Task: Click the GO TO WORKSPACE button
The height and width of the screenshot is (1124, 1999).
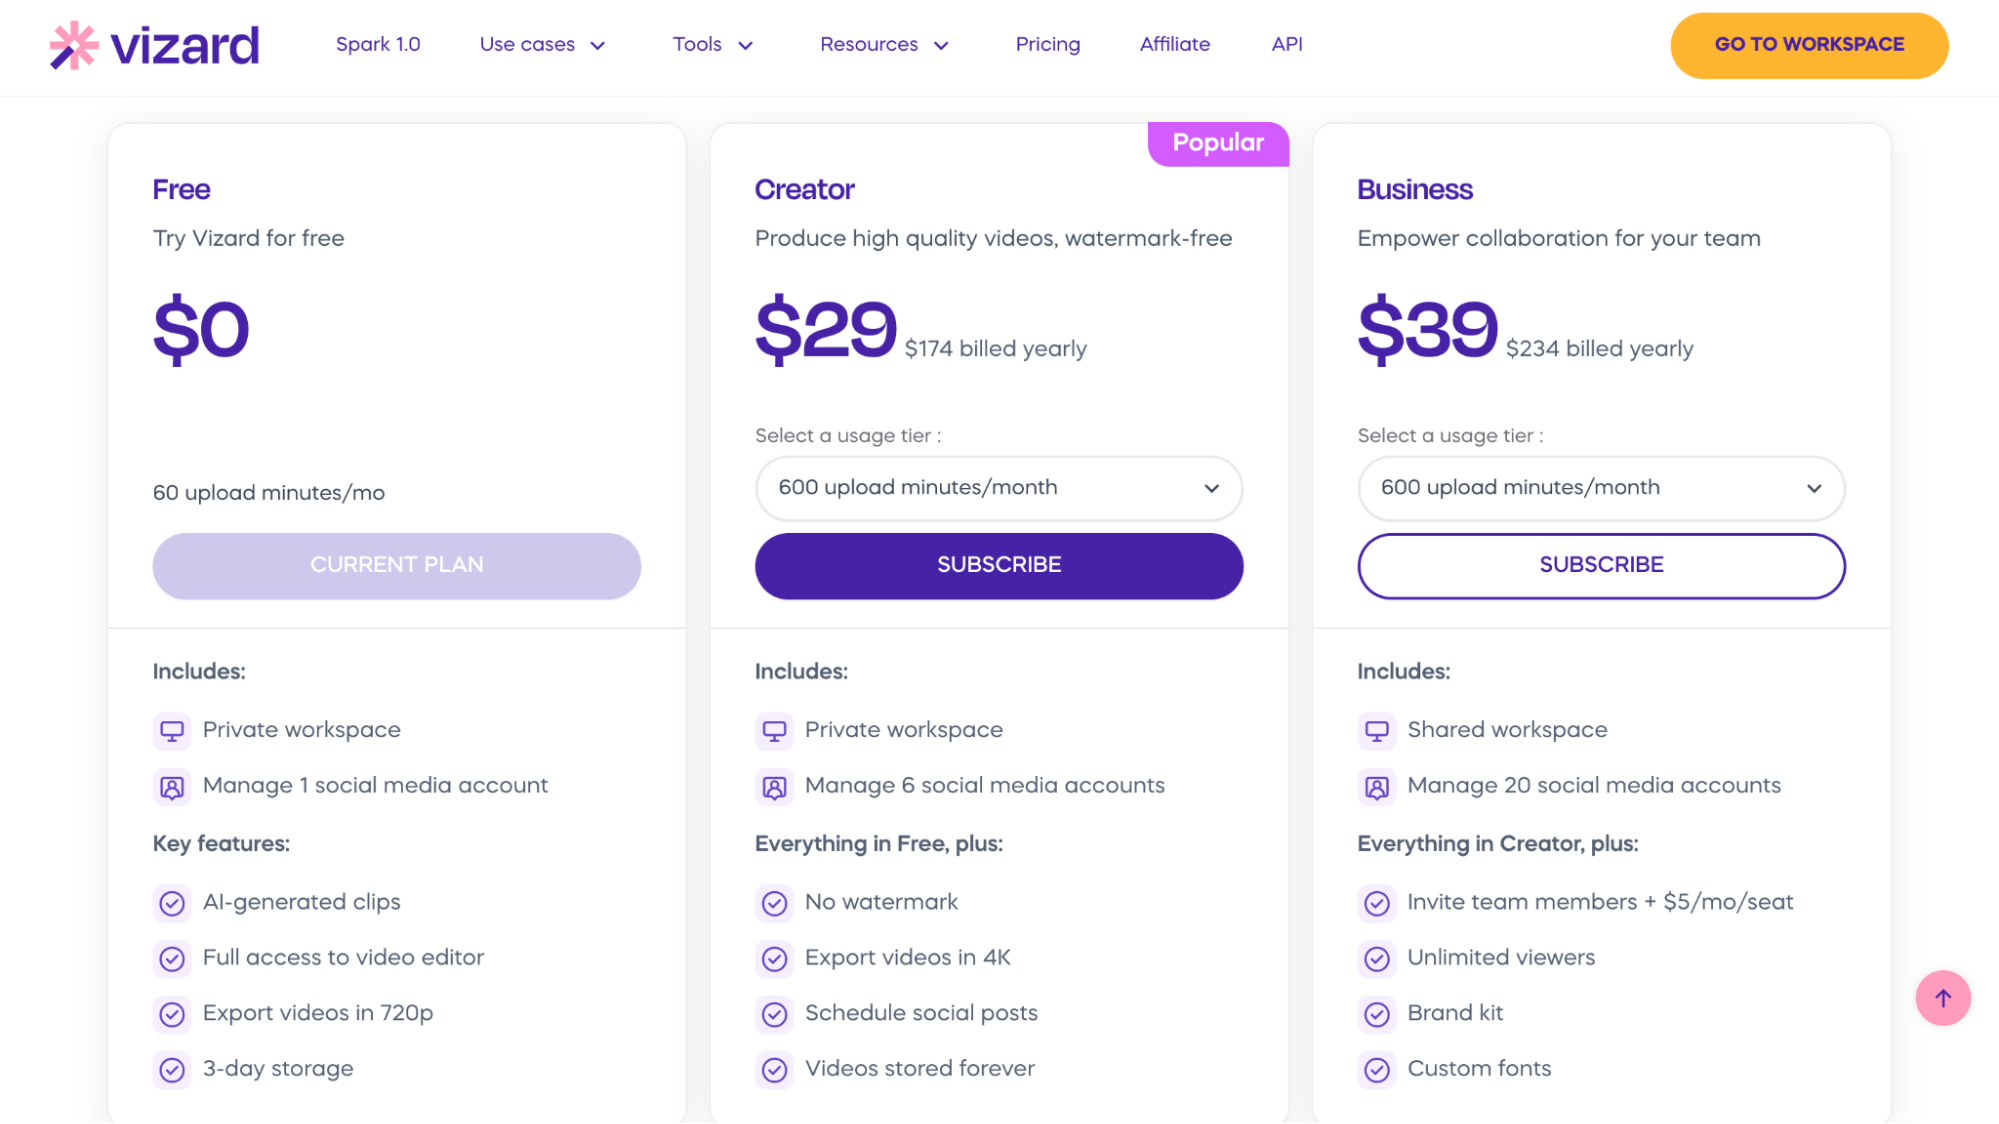Action: tap(1808, 45)
